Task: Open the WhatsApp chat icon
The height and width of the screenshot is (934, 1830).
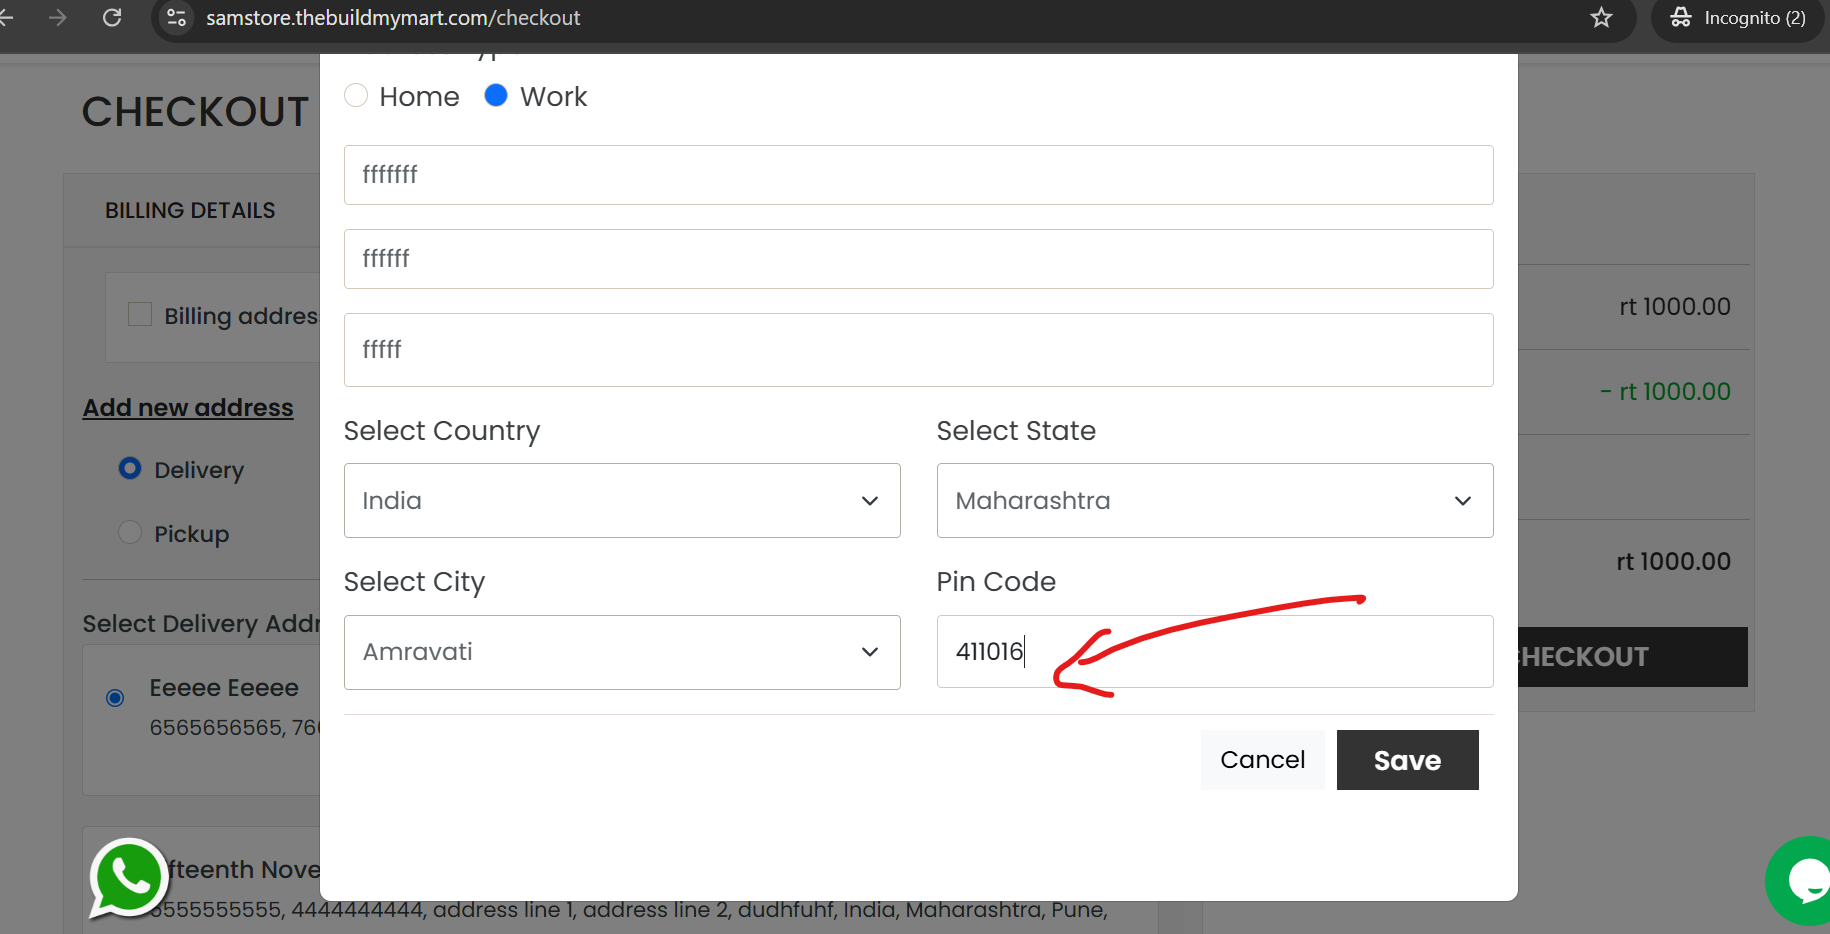Action: point(128,878)
